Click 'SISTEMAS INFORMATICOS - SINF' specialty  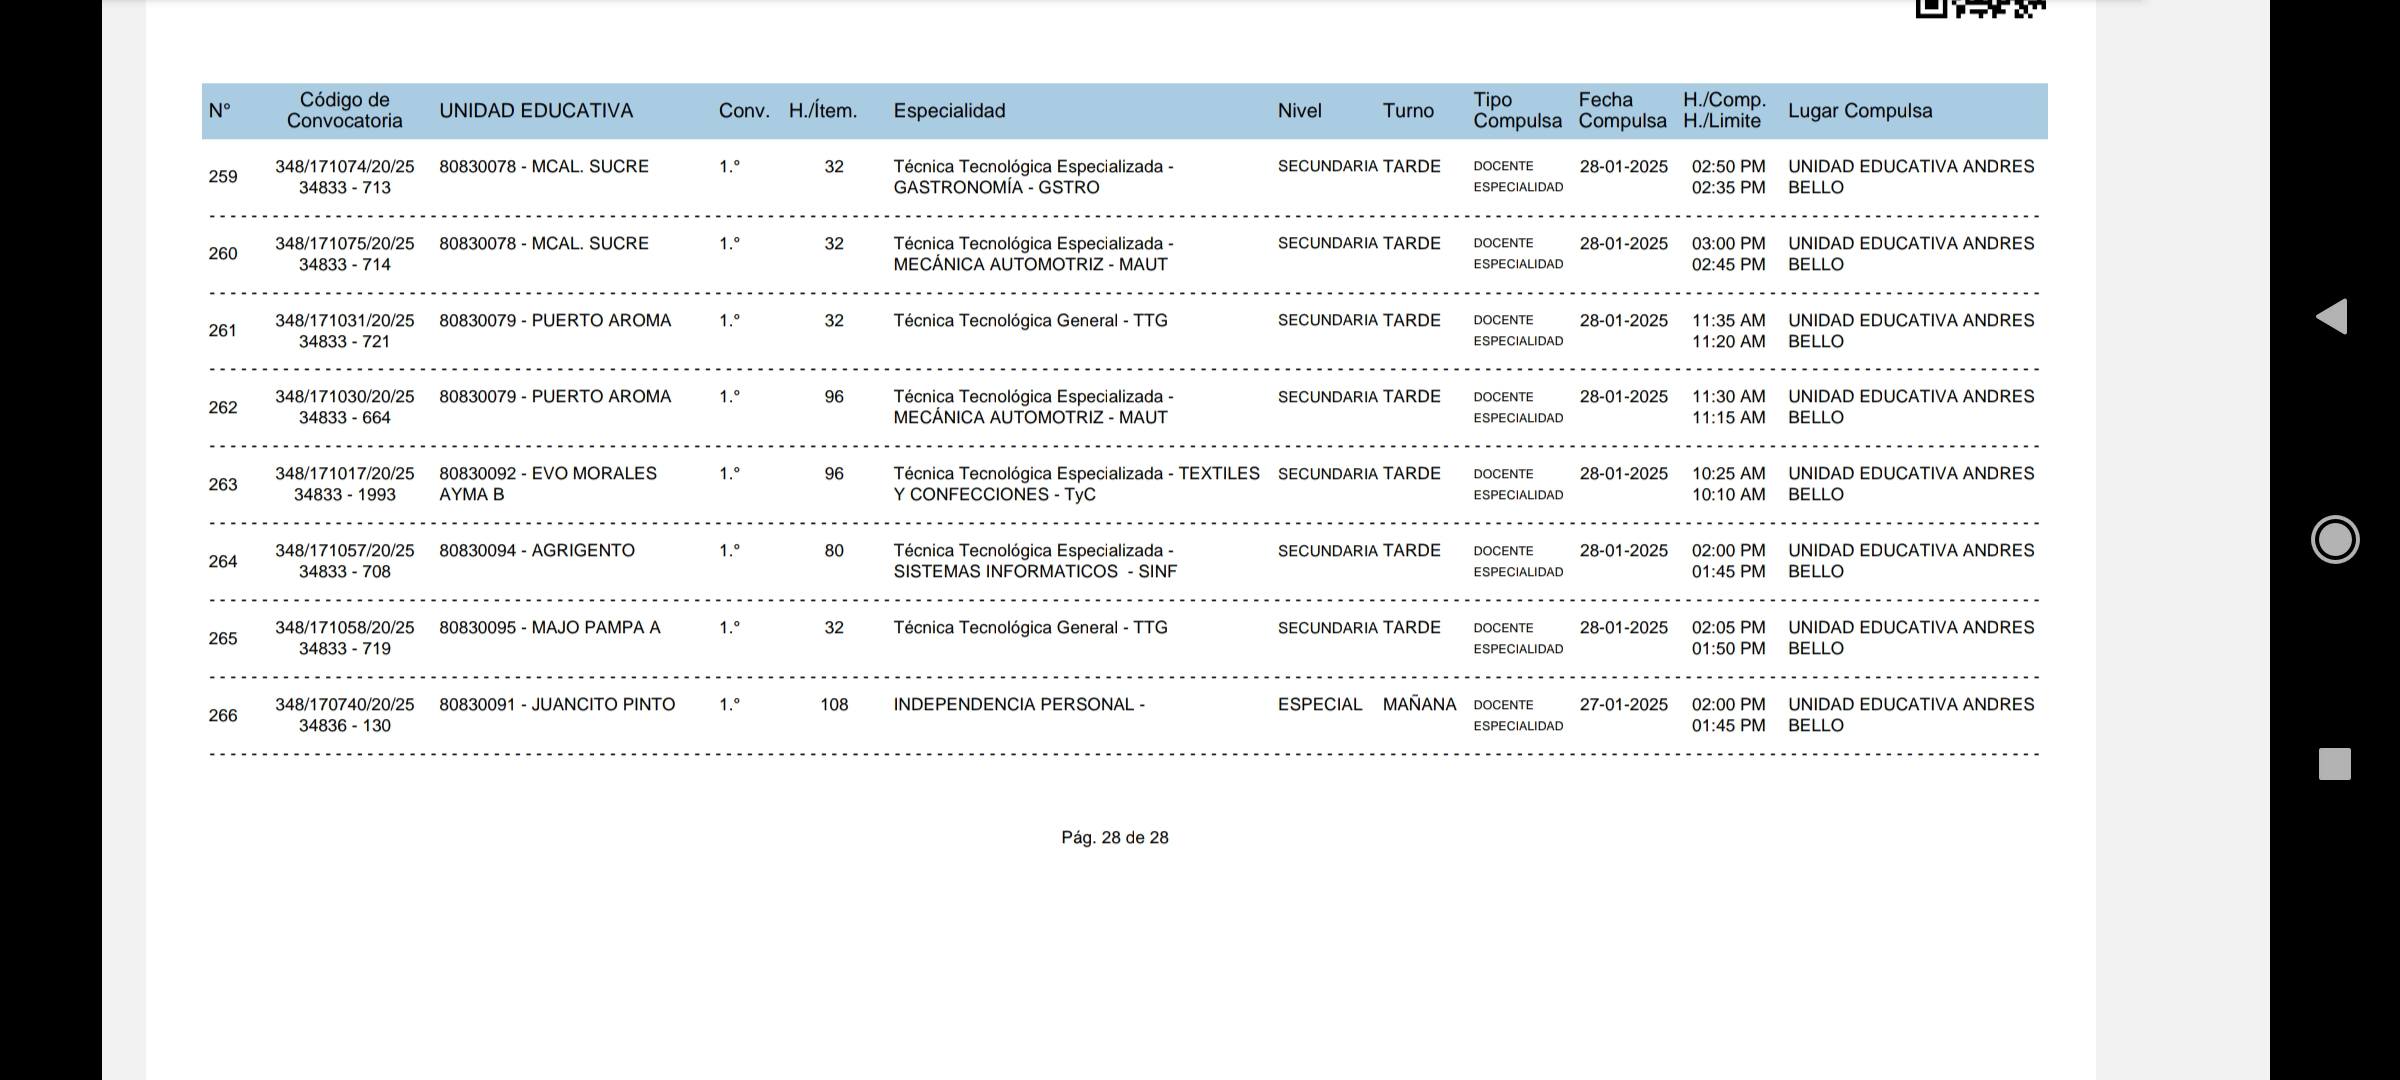tap(1034, 572)
